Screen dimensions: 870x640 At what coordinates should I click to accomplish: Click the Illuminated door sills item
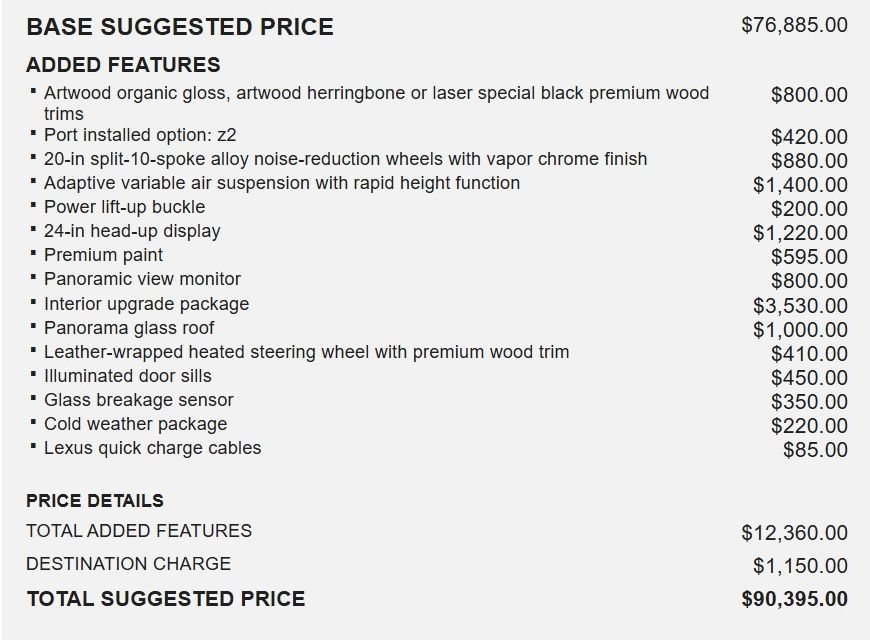(128, 376)
